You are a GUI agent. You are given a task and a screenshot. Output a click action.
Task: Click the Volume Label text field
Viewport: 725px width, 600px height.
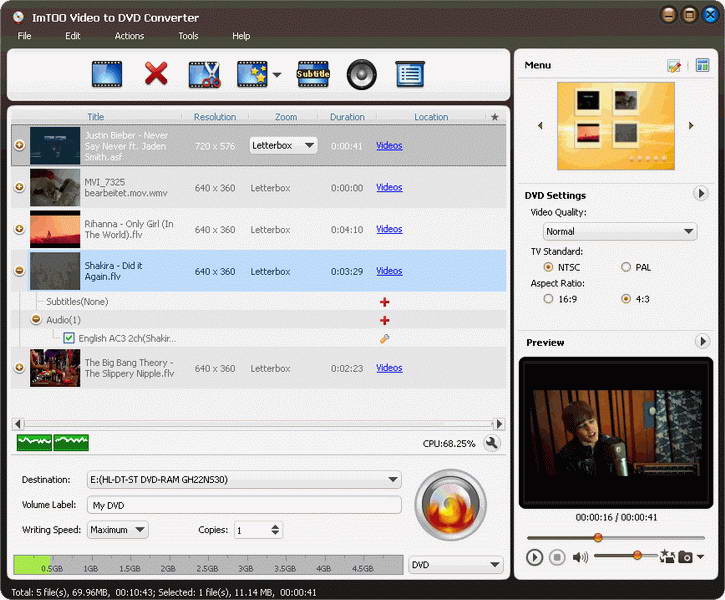coord(244,505)
